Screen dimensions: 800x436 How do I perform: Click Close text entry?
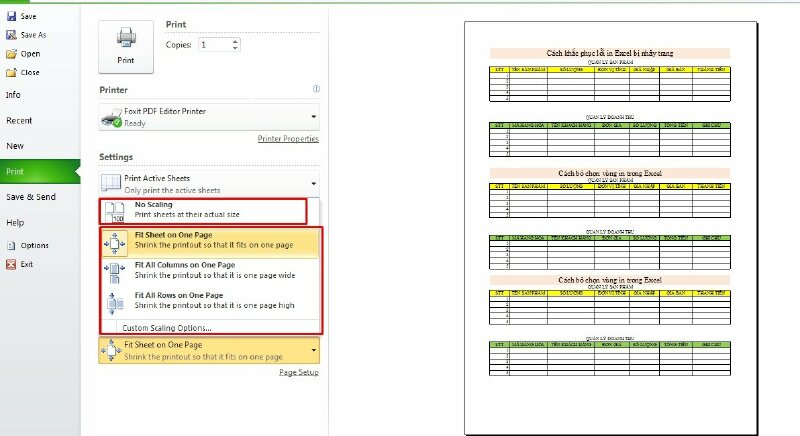(30, 72)
